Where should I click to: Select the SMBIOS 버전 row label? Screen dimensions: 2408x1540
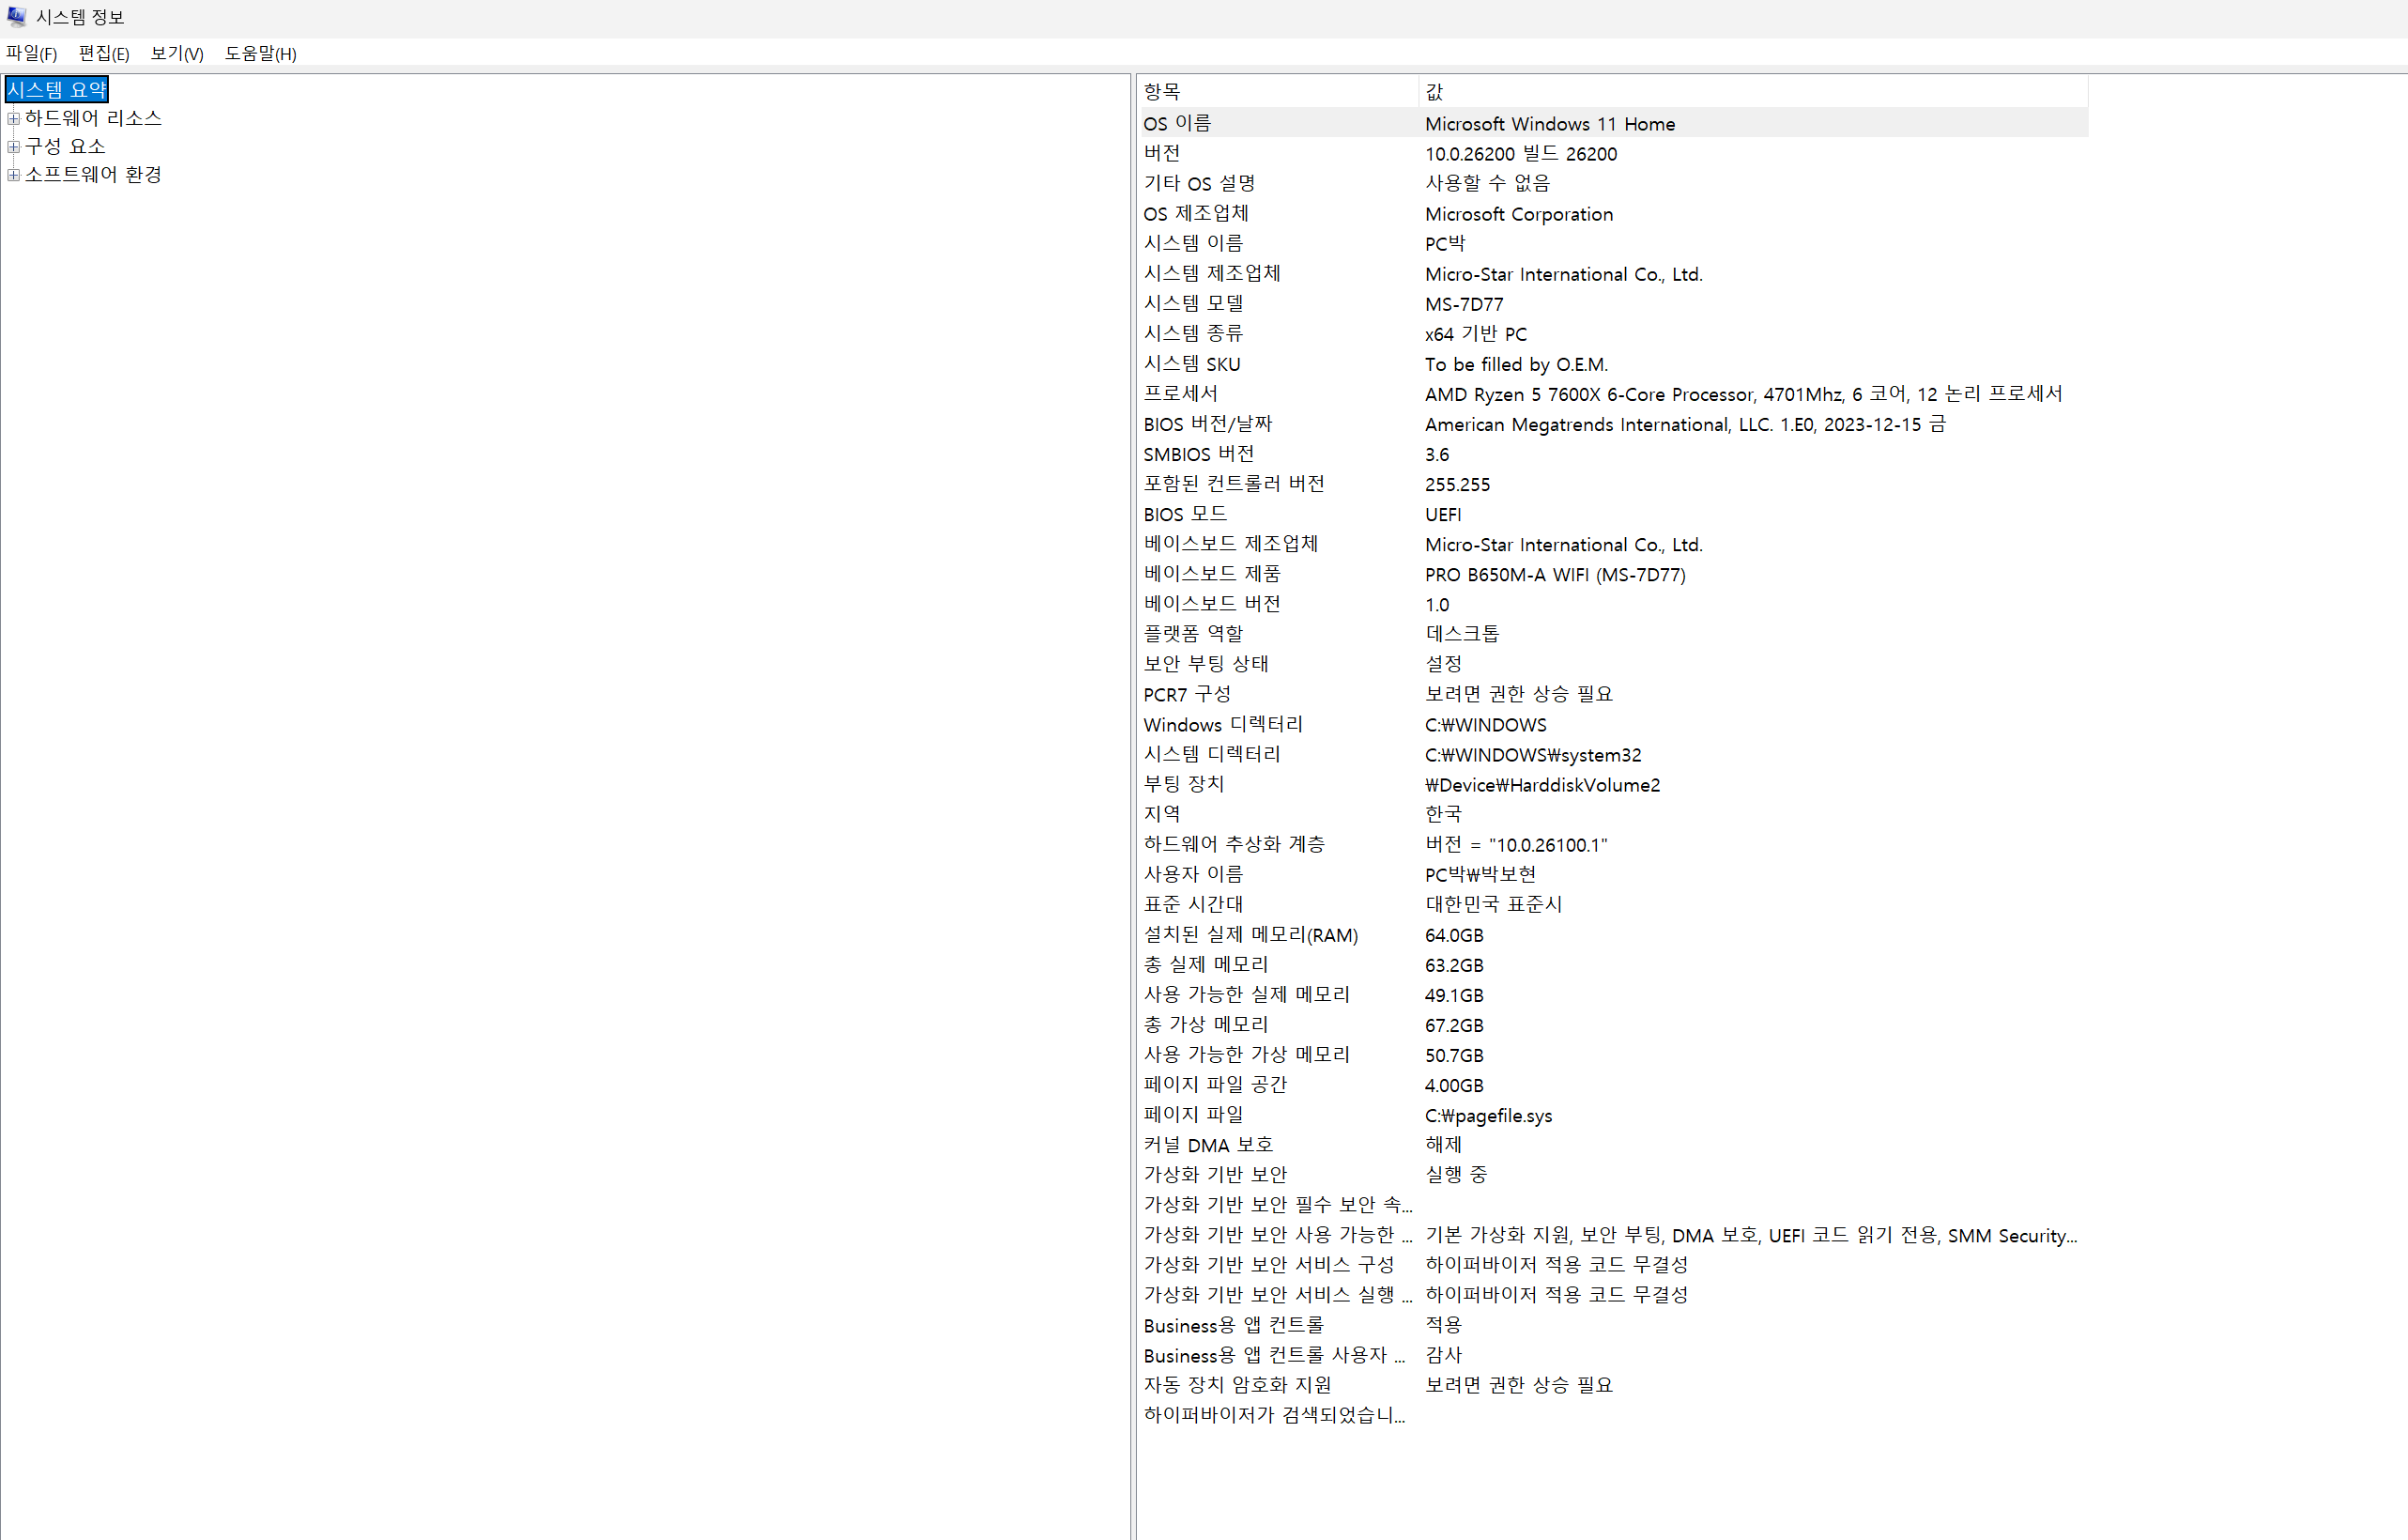pyautogui.click(x=1198, y=453)
